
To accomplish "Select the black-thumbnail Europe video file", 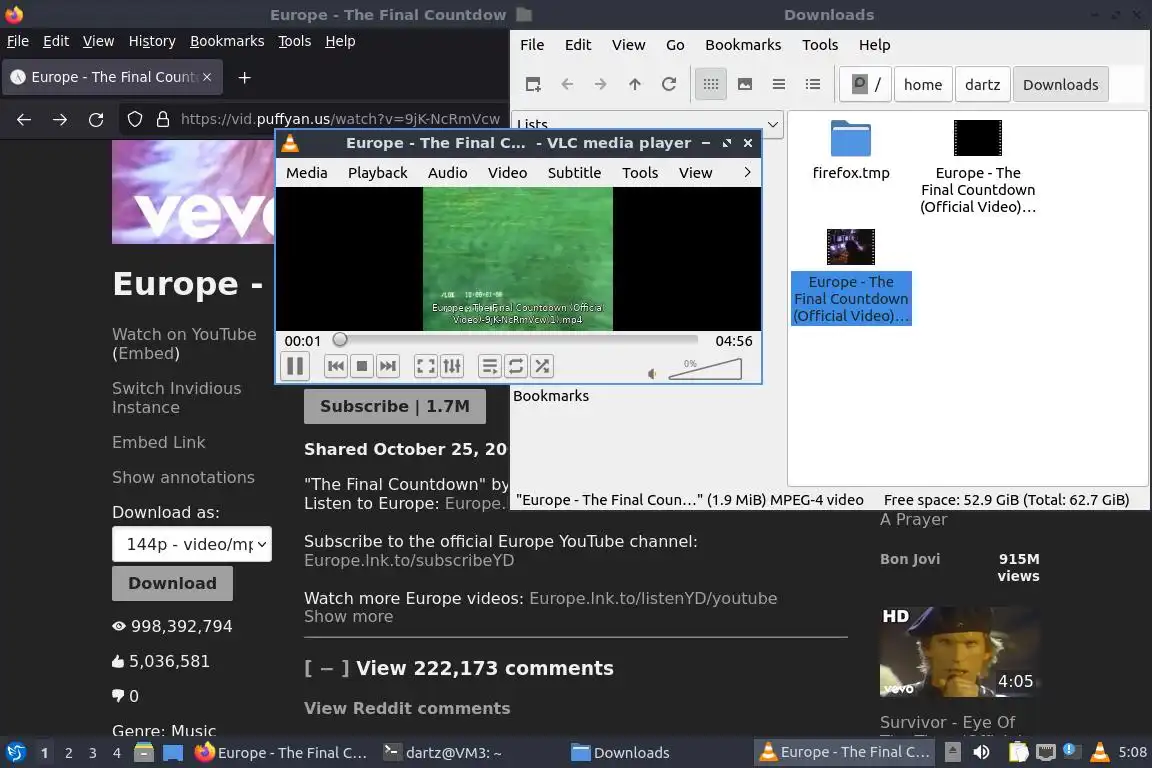I will point(978,166).
